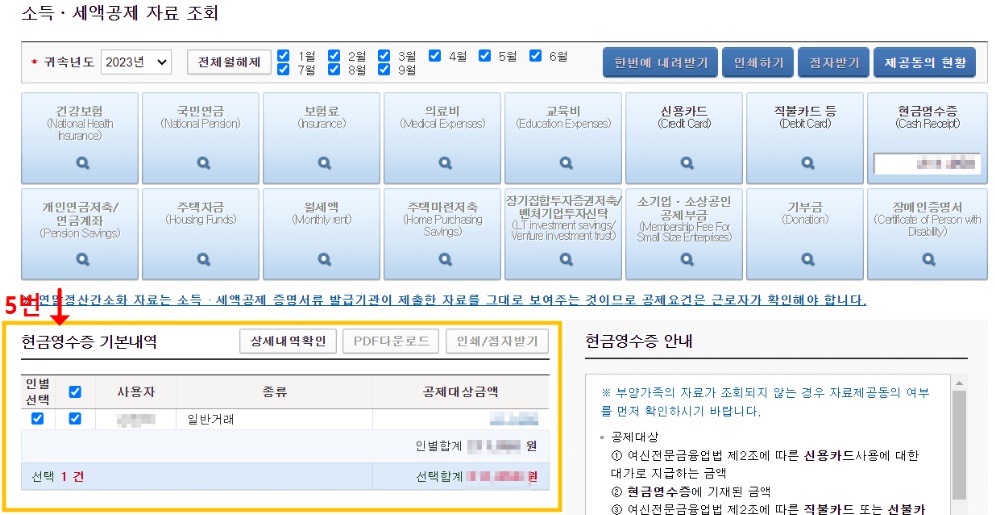
Task: Uncheck the 7월 month checkbox
Action: click(x=284, y=69)
